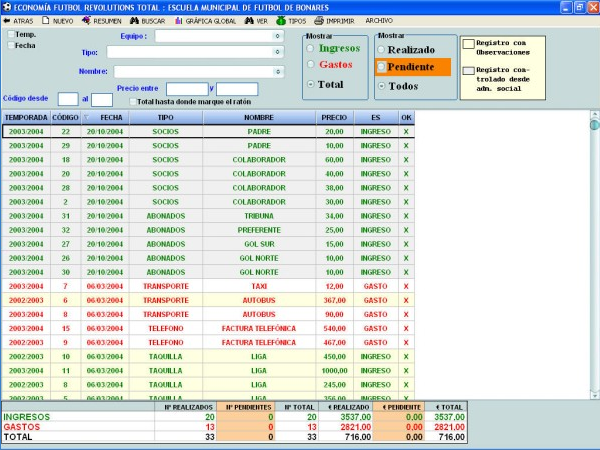Select the GOL SUR row name cell
The width and height of the screenshot is (600, 450).
tap(259, 244)
